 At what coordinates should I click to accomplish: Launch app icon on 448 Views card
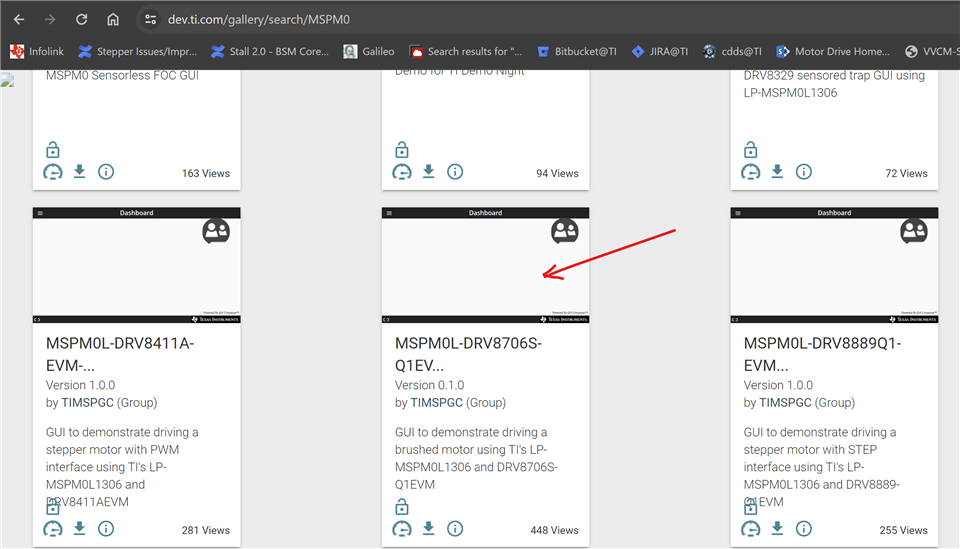coord(402,529)
